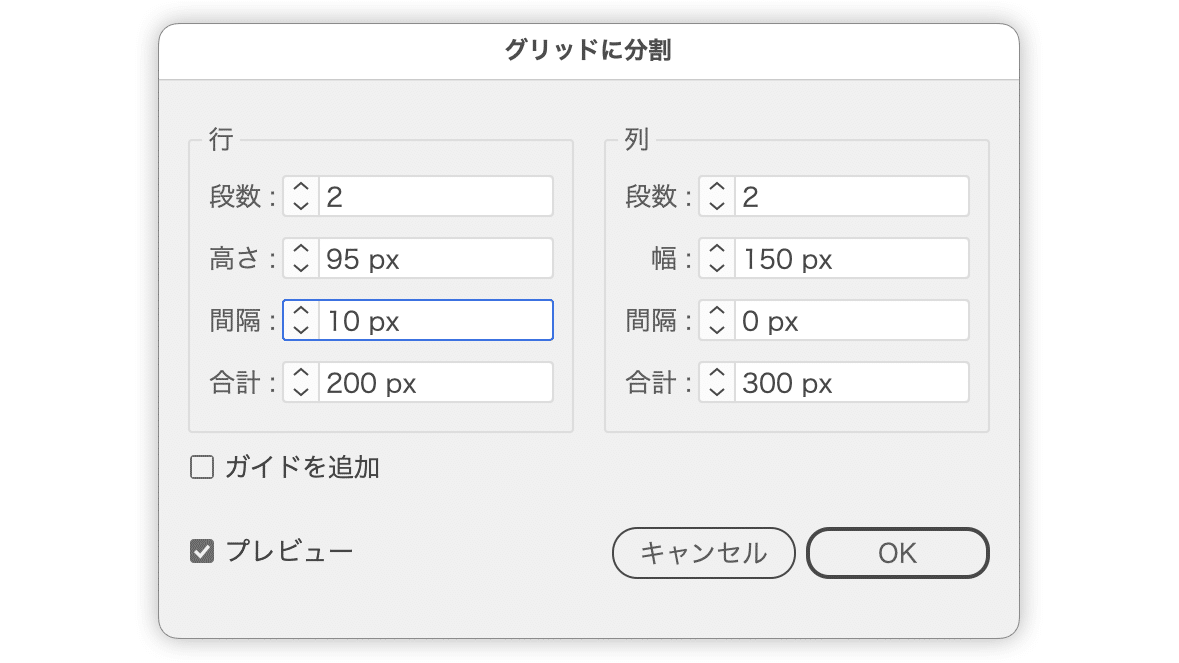1179x663 pixels.
Task: Click the 行 group label
Action: 221,139
